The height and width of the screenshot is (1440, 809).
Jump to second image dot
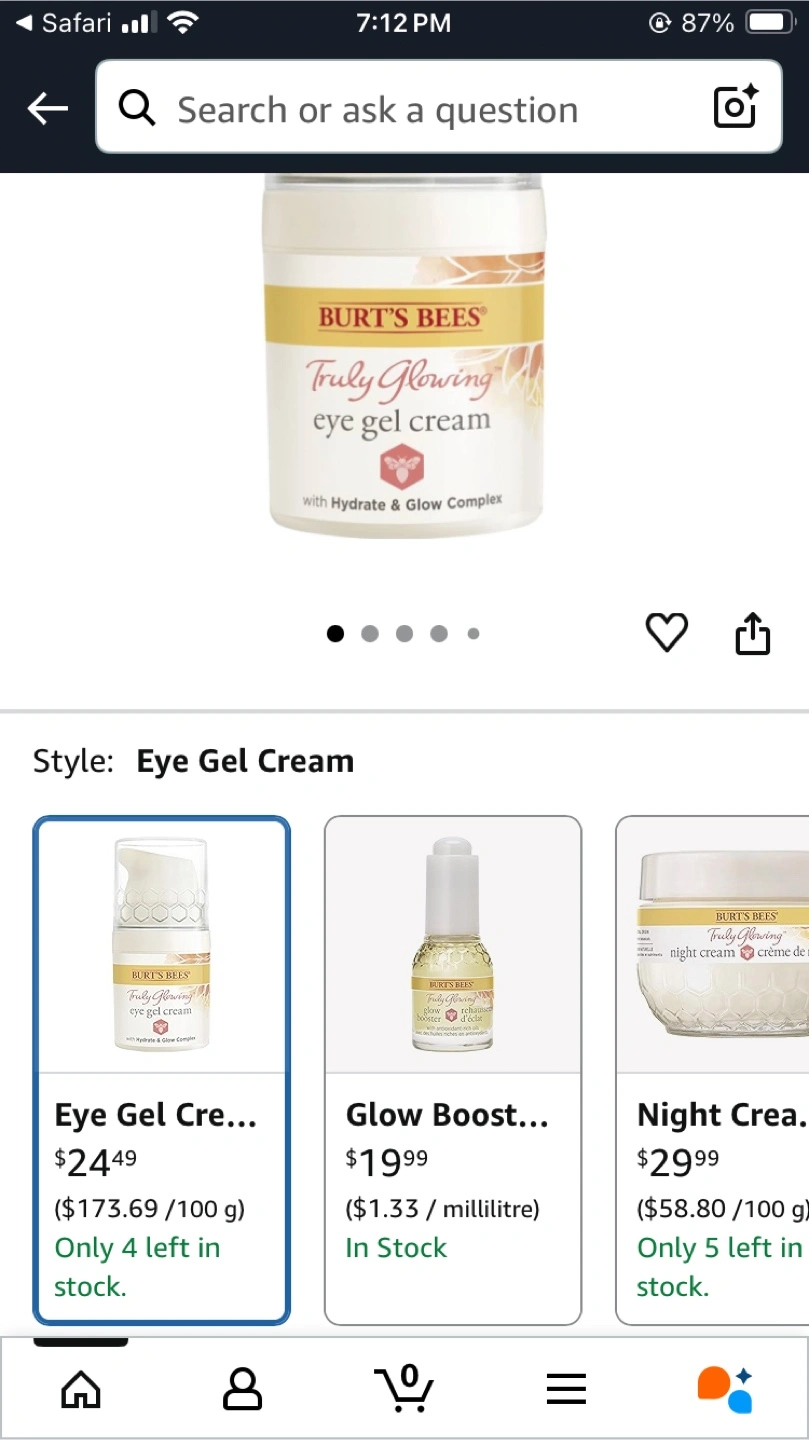coord(370,633)
